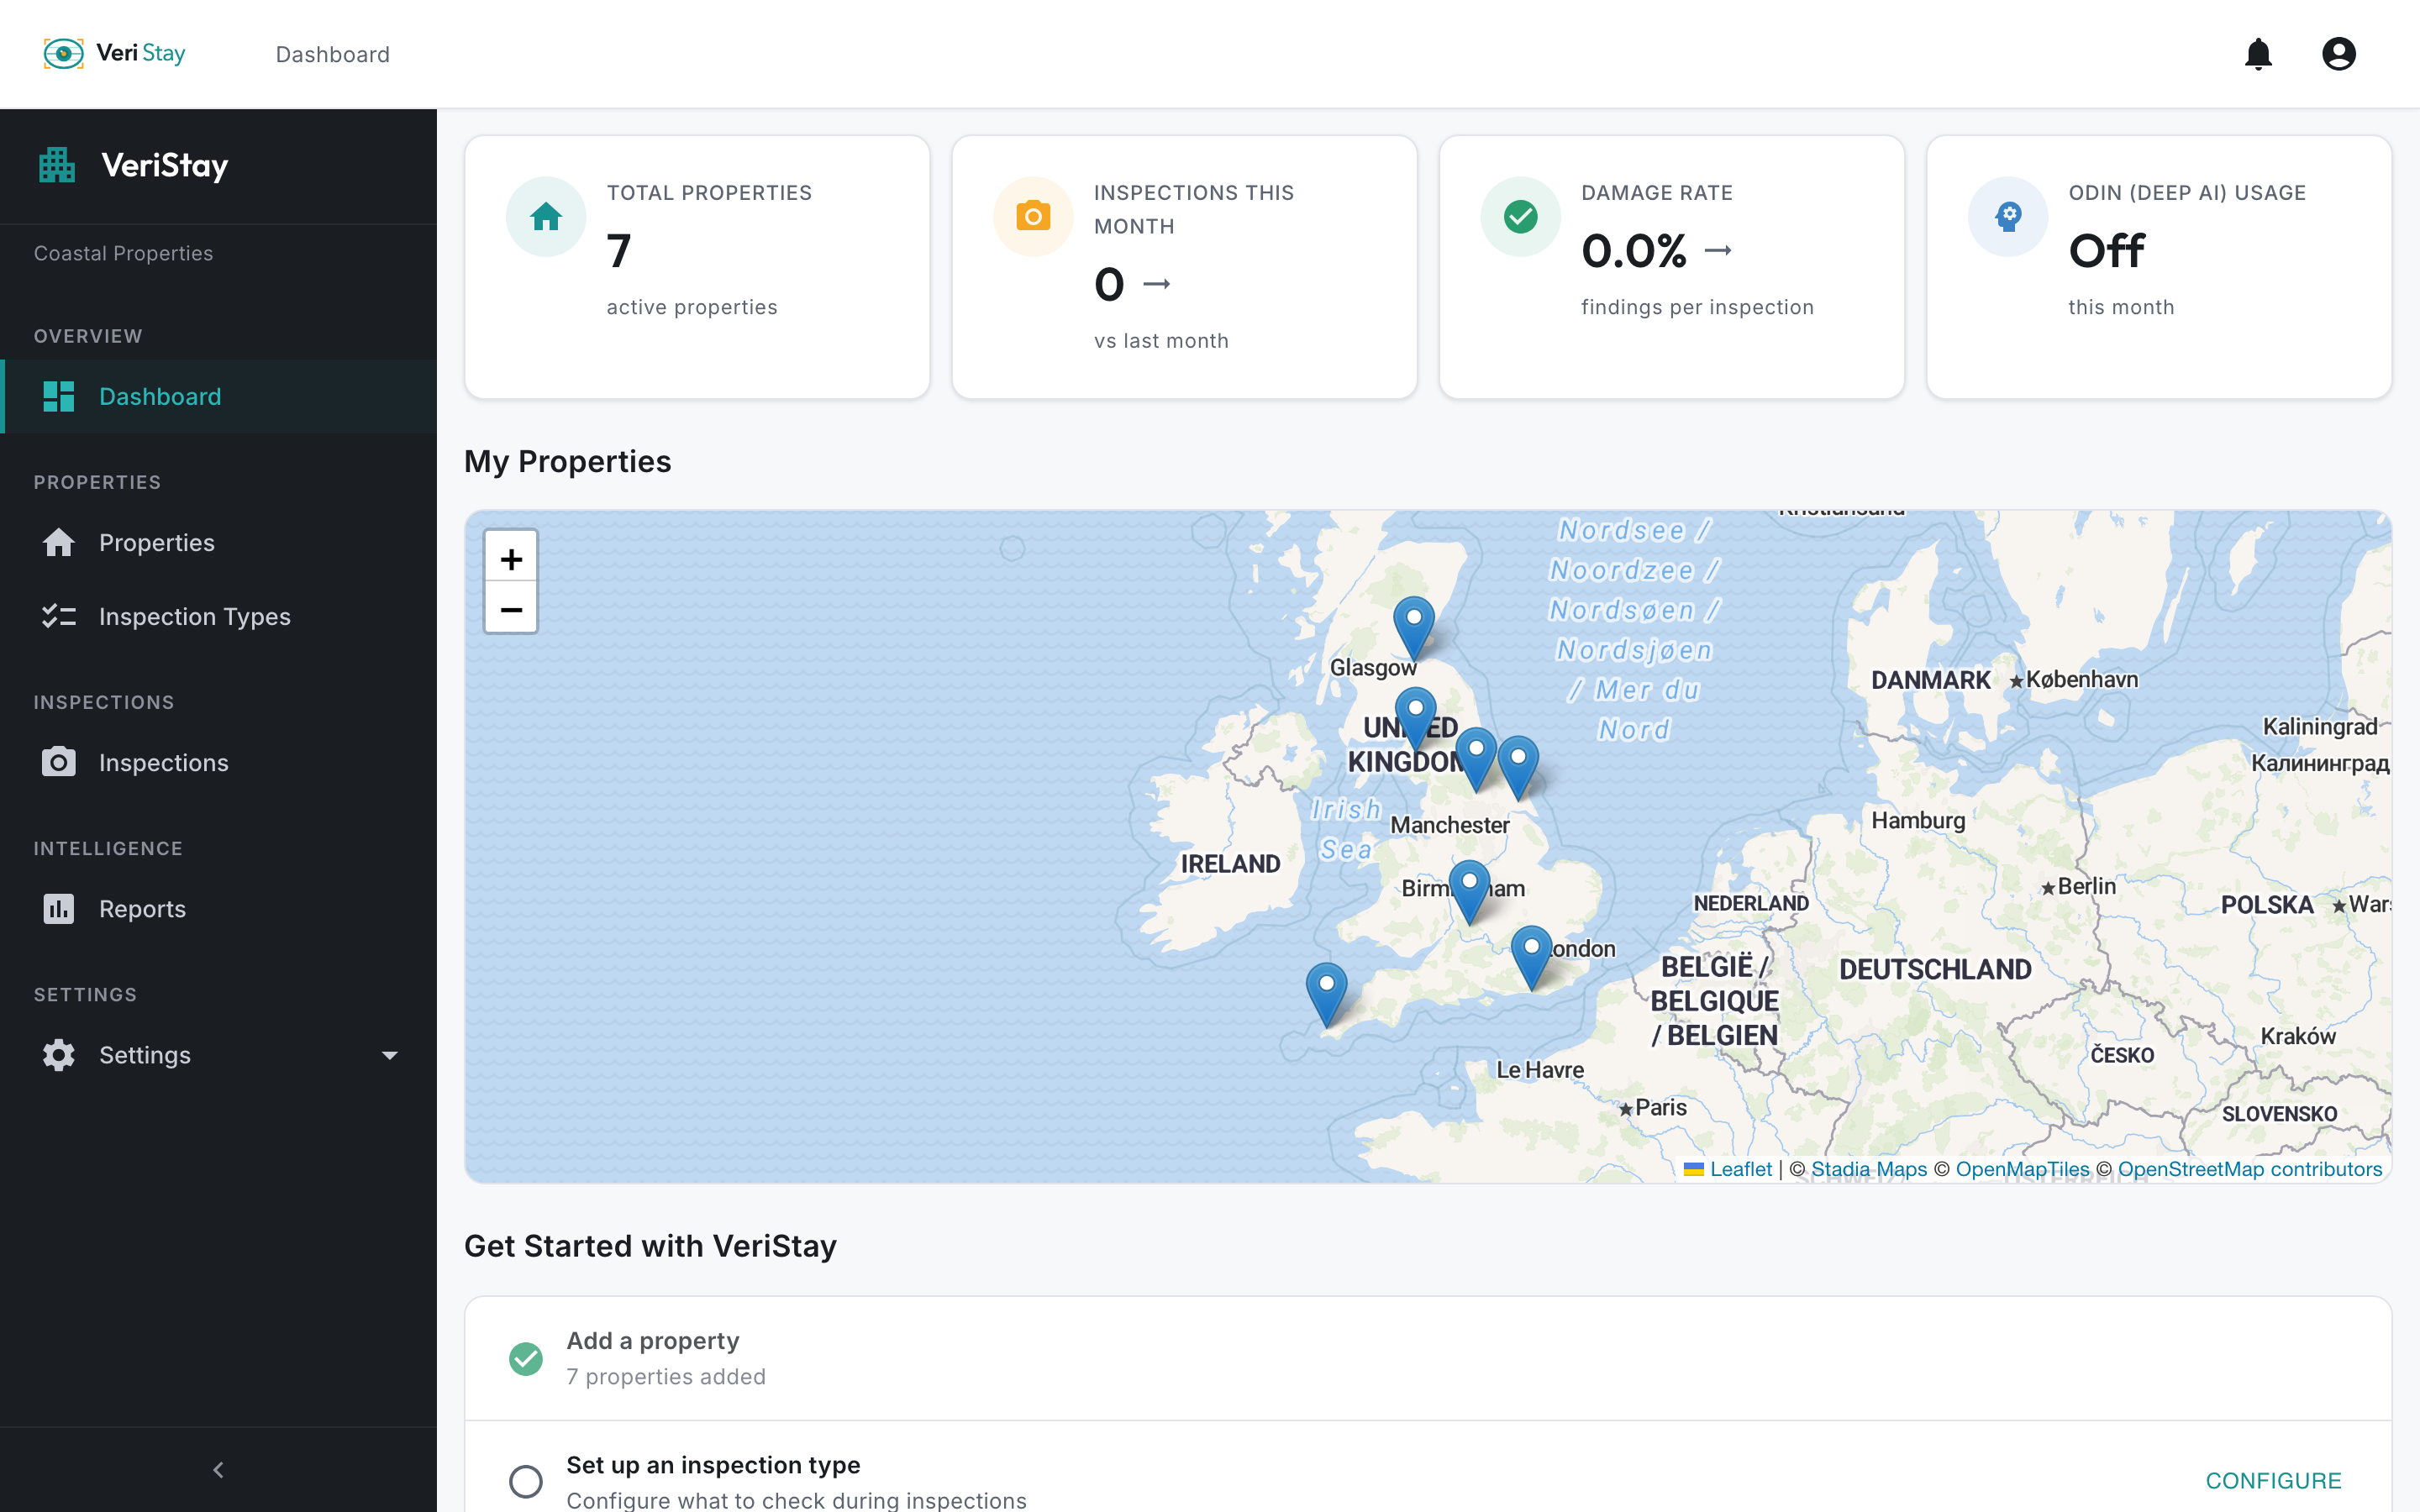Select Dashboard in the top navigation bar
The image size is (2420, 1512).
333,54
